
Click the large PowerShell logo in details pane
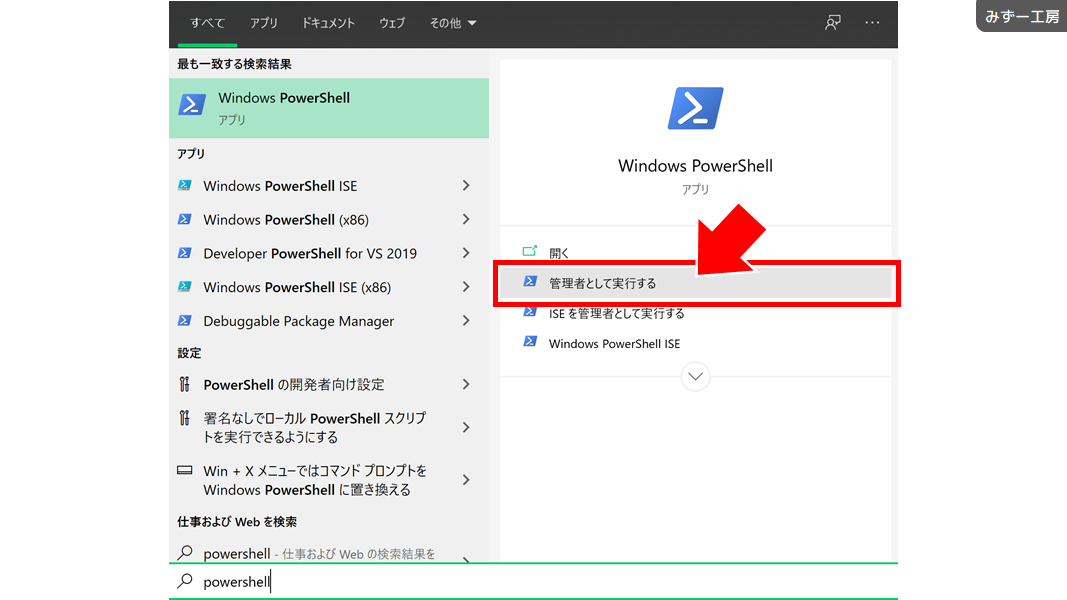[695, 108]
